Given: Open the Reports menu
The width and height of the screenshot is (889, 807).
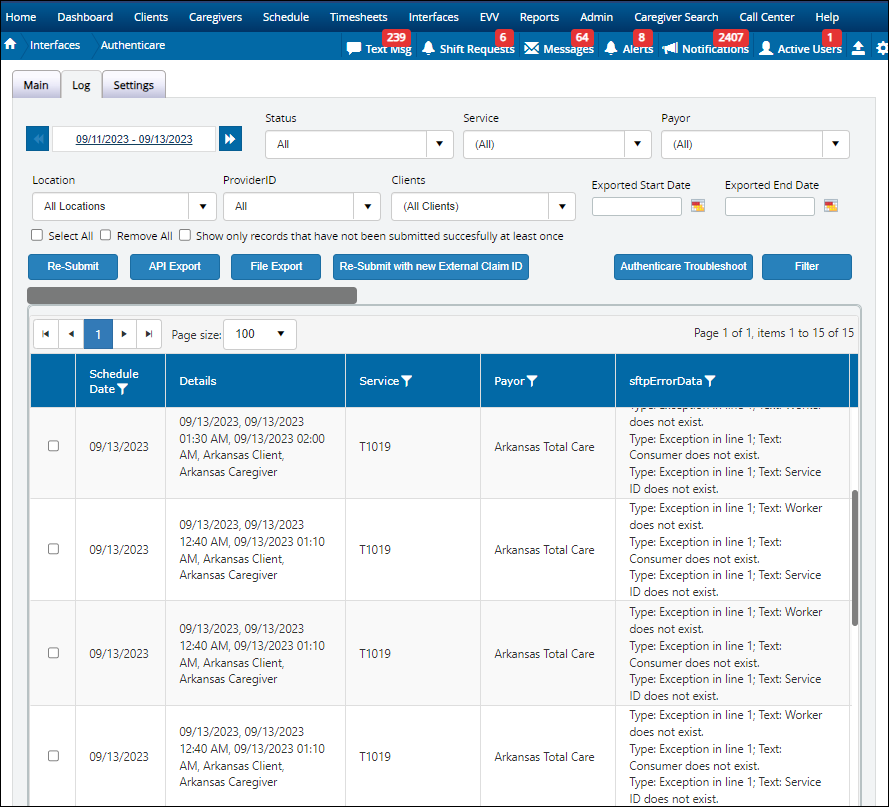Looking at the screenshot, I should [x=539, y=17].
